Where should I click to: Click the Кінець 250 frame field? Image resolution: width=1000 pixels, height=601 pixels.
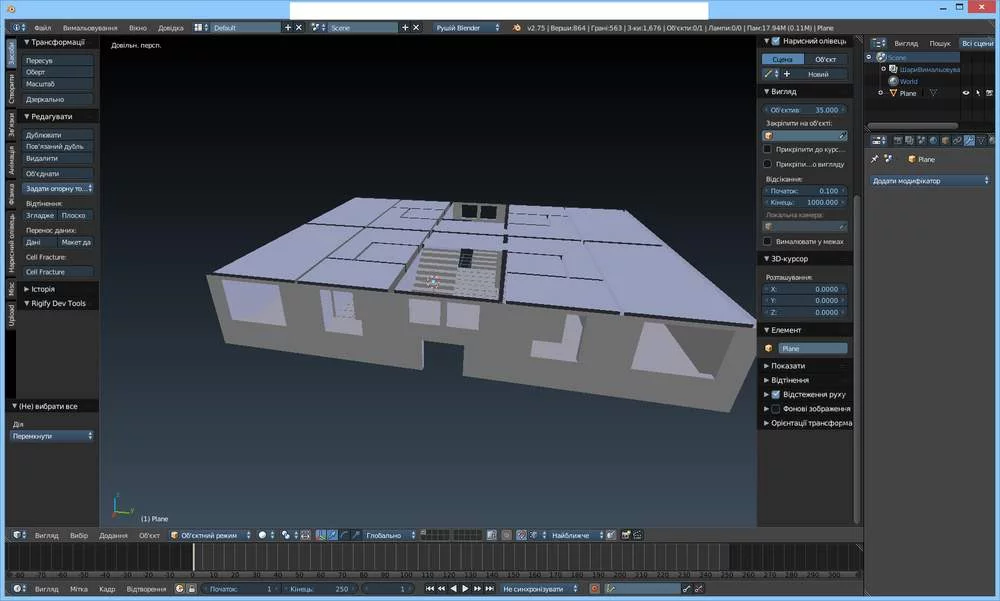click(x=320, y=589)
